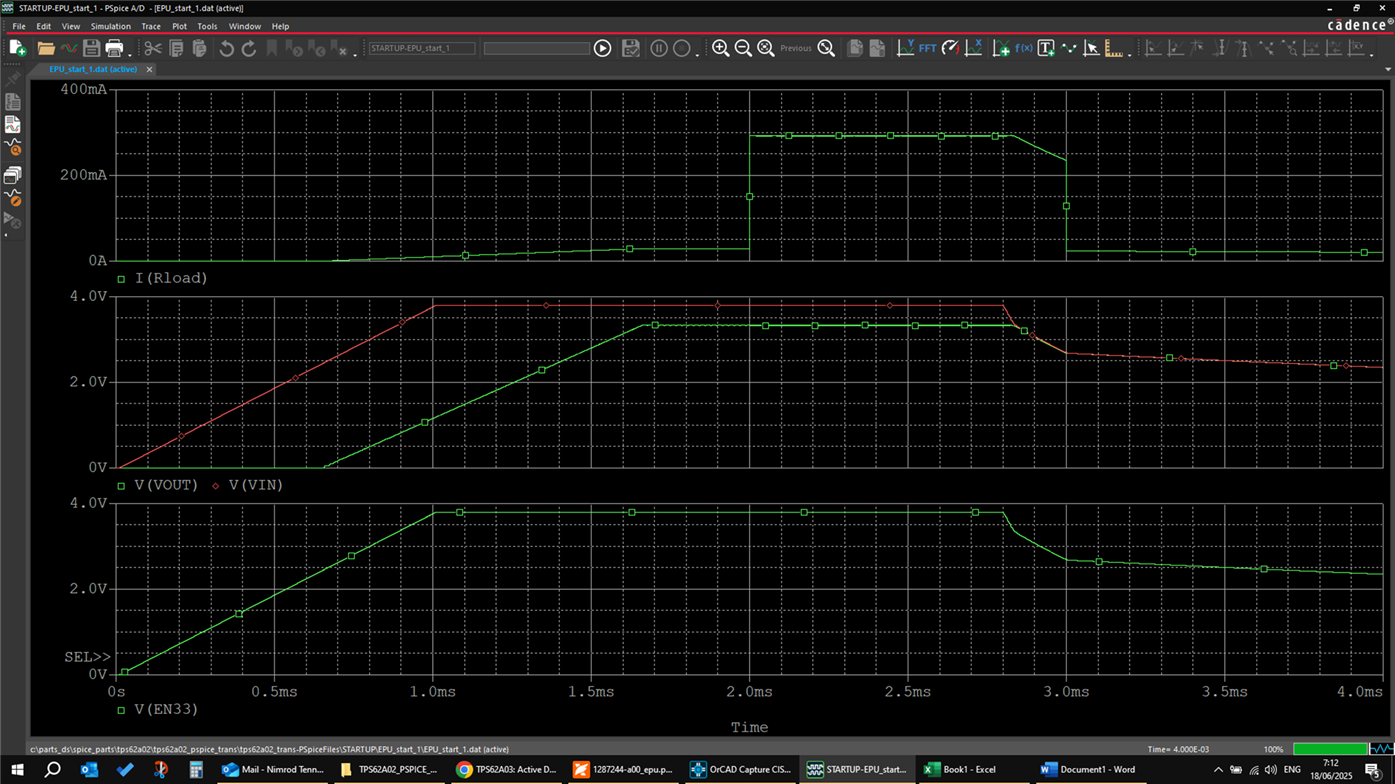Open the Window menu
1395x784 pixels.
244,26
